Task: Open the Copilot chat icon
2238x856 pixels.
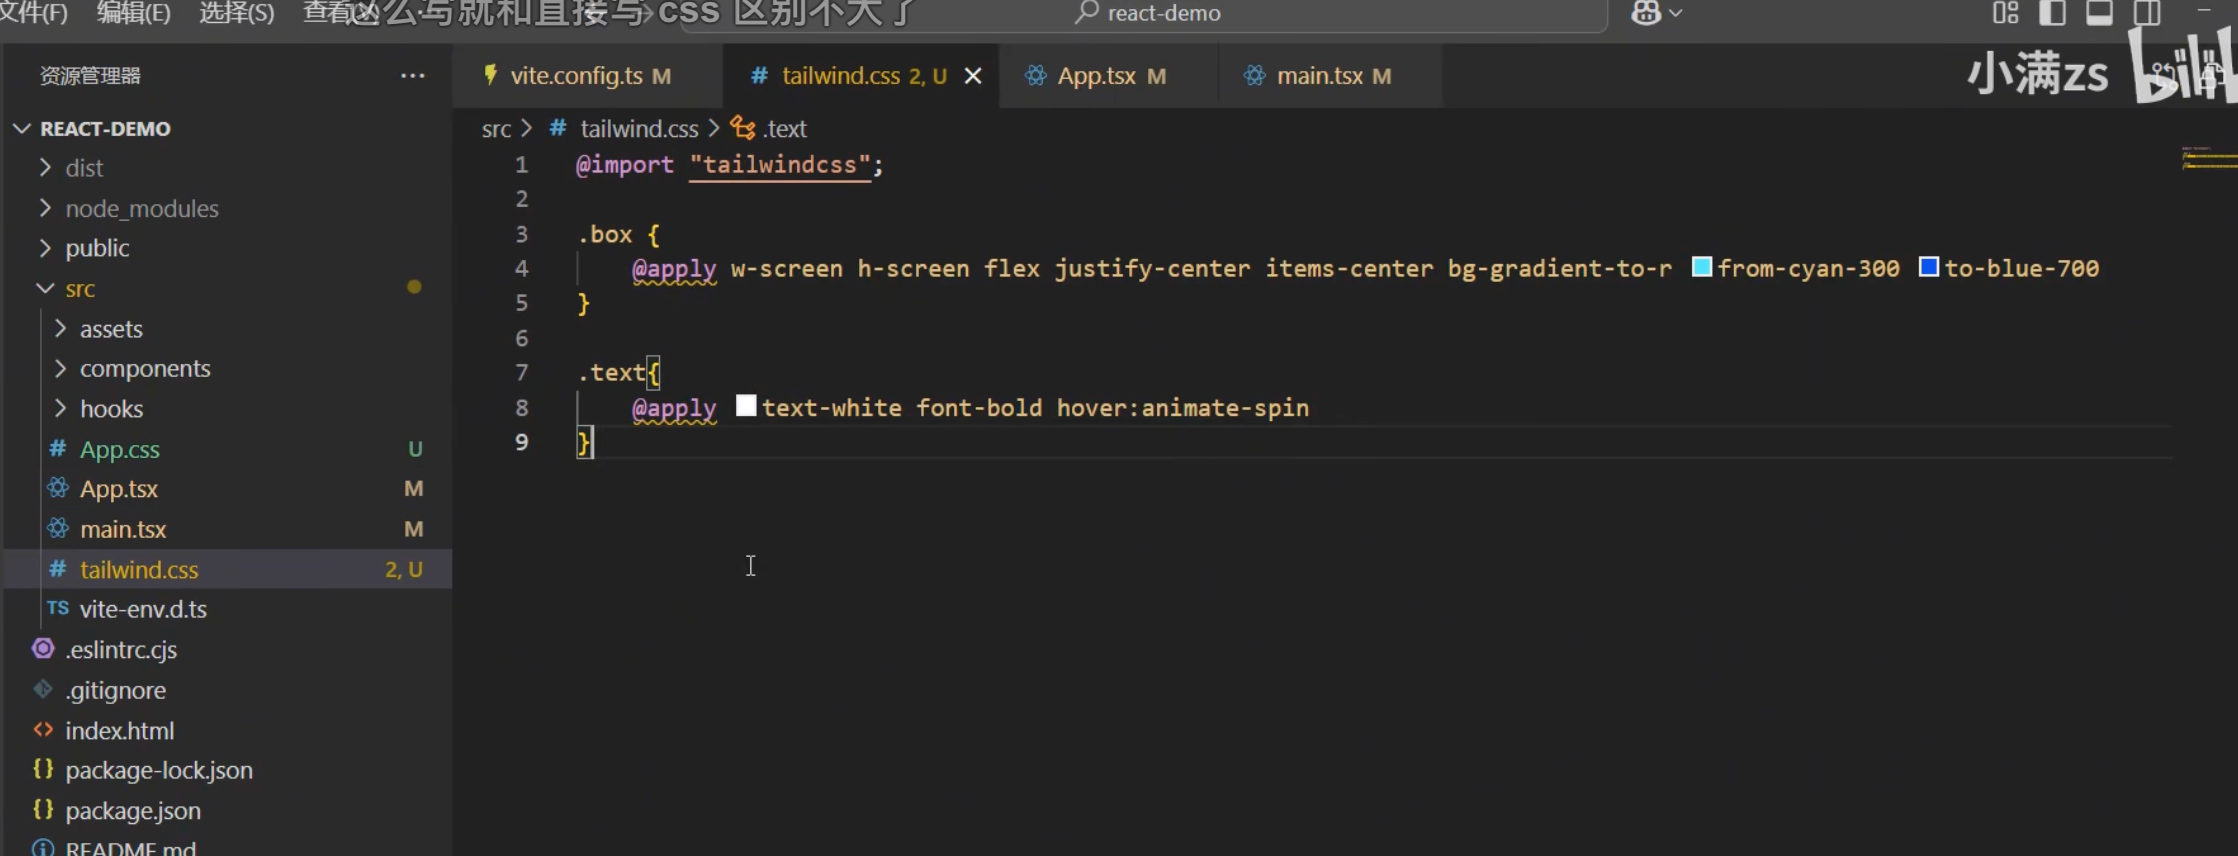Action: (x=1645, y=13)
